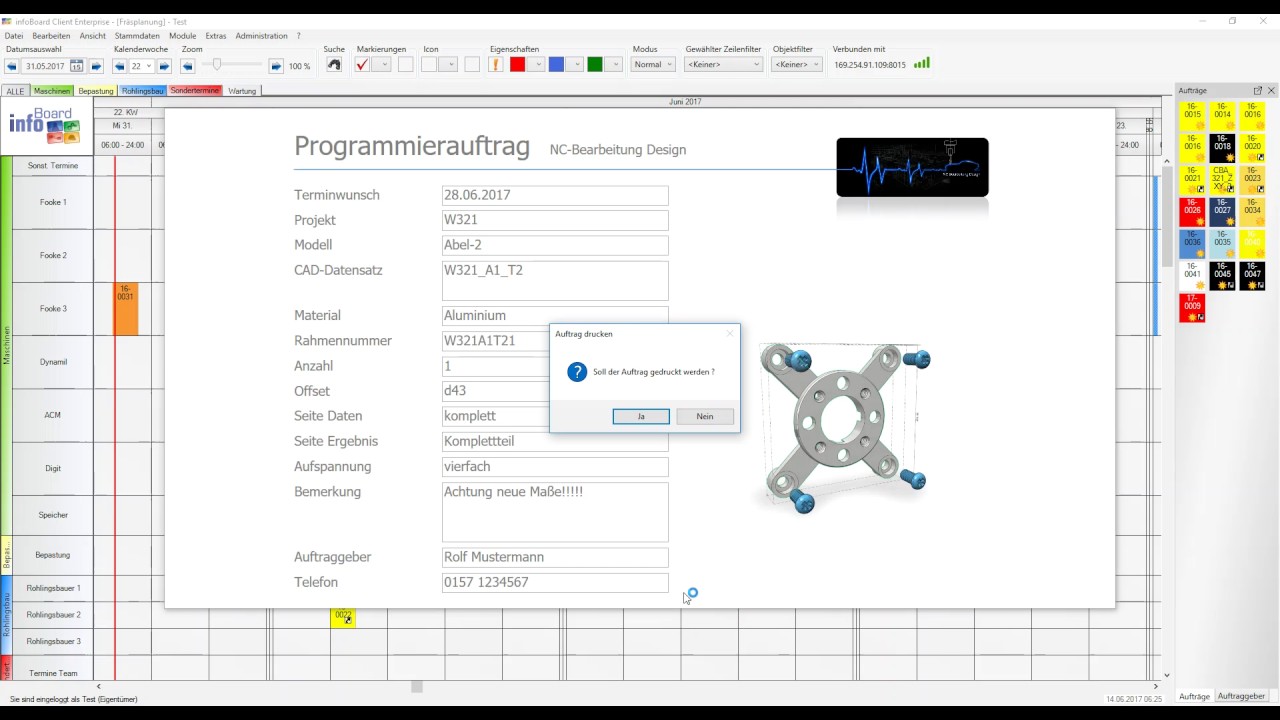Click the Bemerkung text field
1280x720 pixels.
555,512
